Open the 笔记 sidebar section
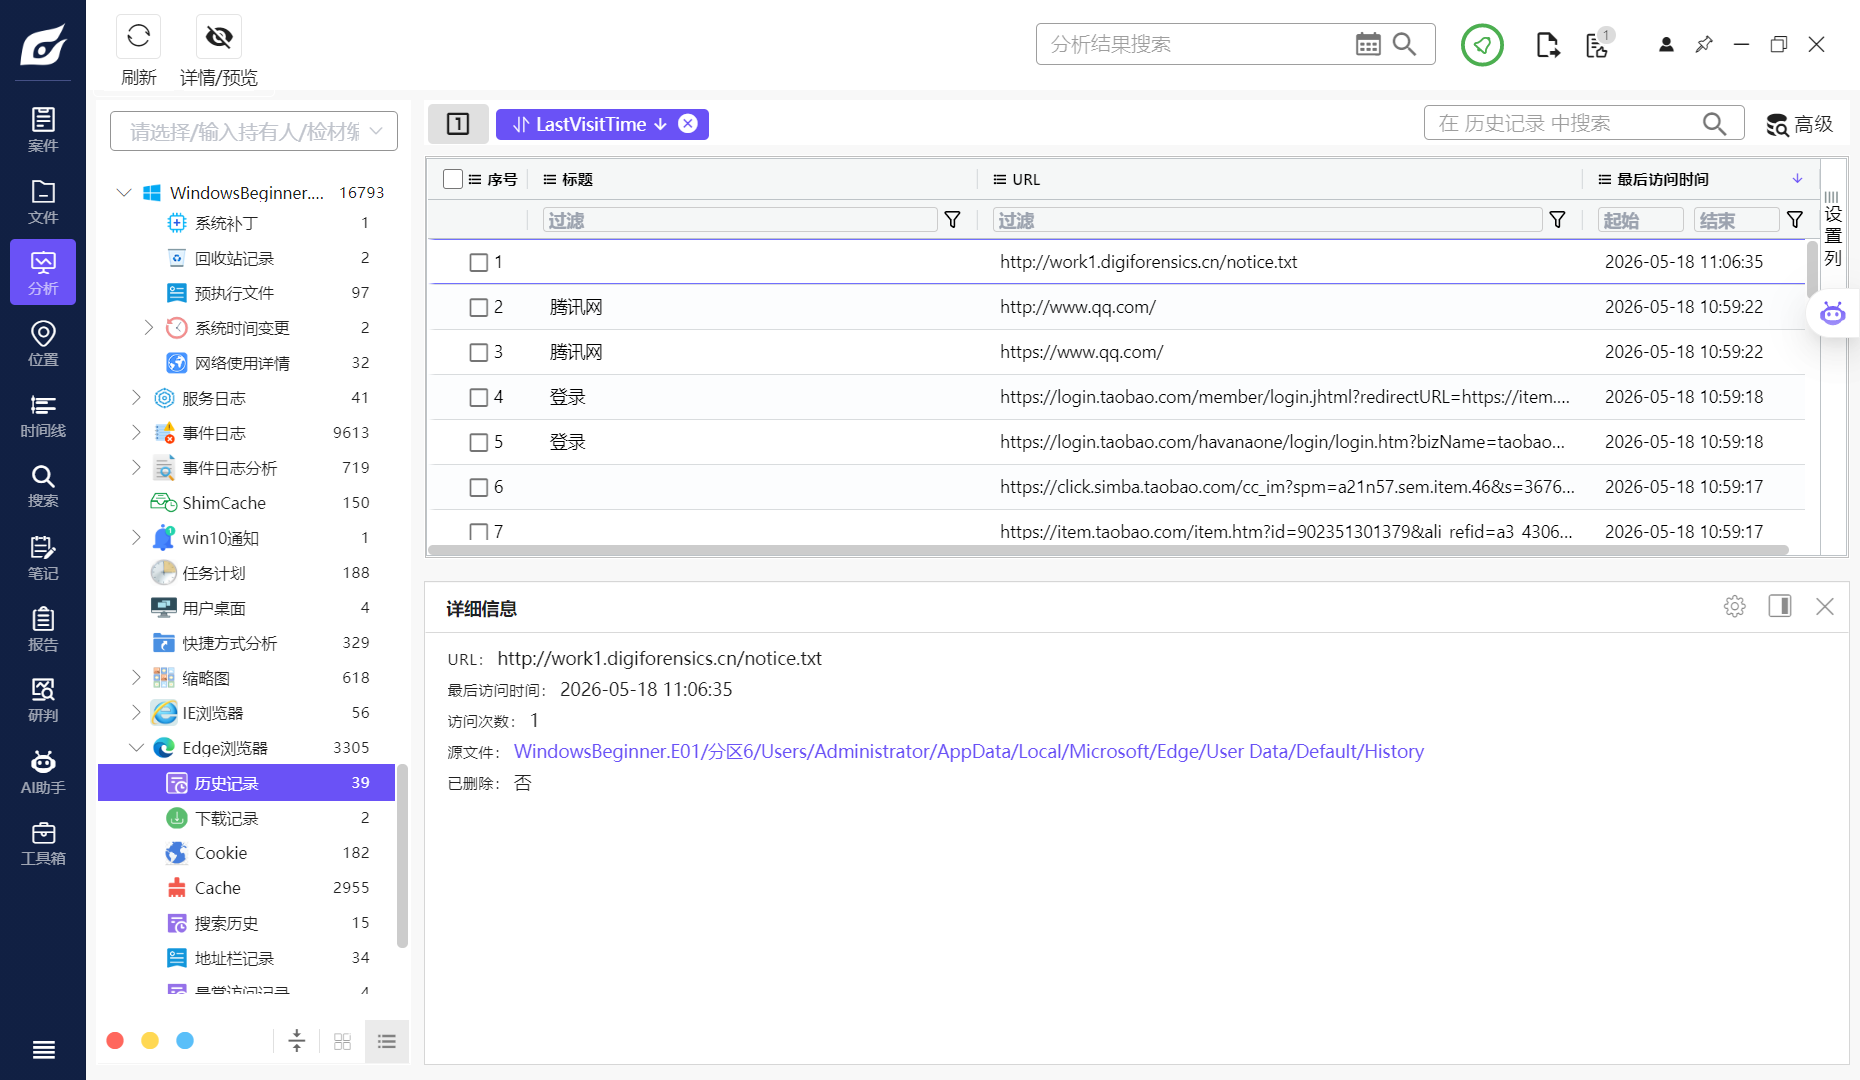 coord(43,558)
